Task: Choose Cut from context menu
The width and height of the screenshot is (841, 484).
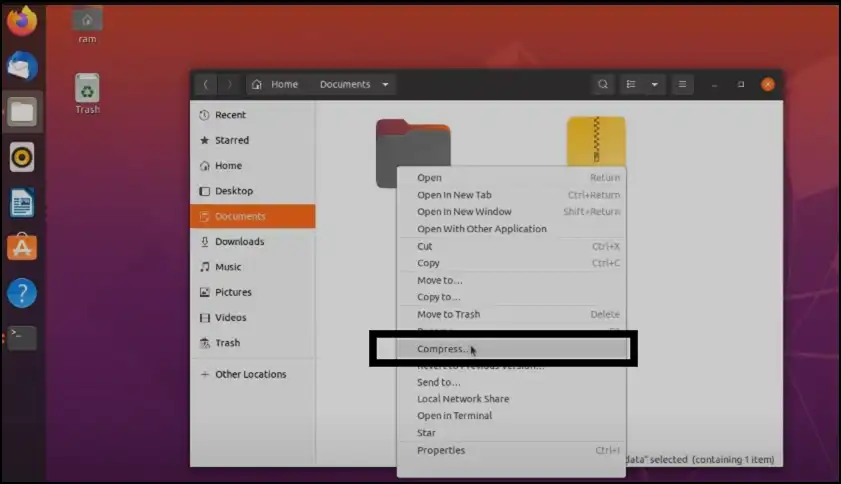Action: (512, 246)
